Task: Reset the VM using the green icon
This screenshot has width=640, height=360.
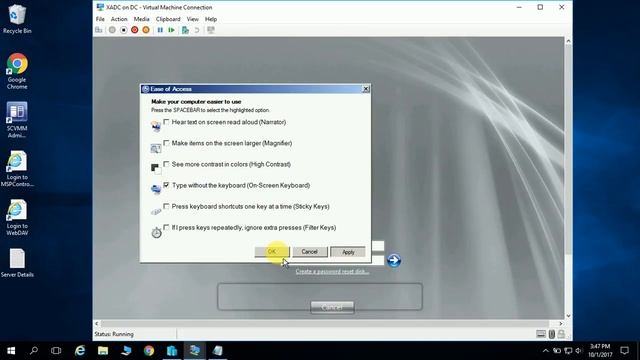Action: tap(171, 30)
